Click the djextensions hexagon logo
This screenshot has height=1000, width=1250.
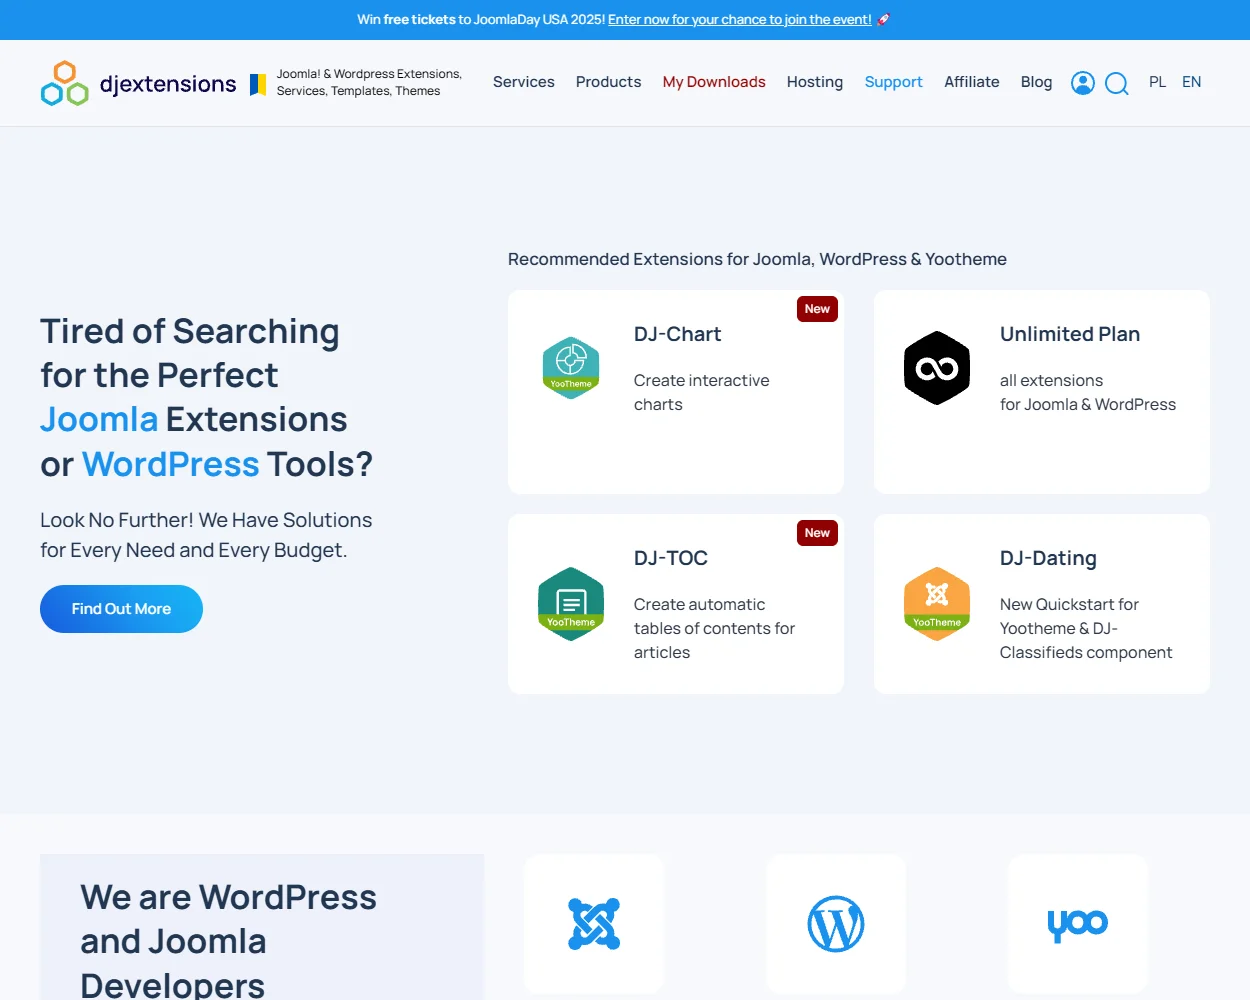(x=65, y=83)
